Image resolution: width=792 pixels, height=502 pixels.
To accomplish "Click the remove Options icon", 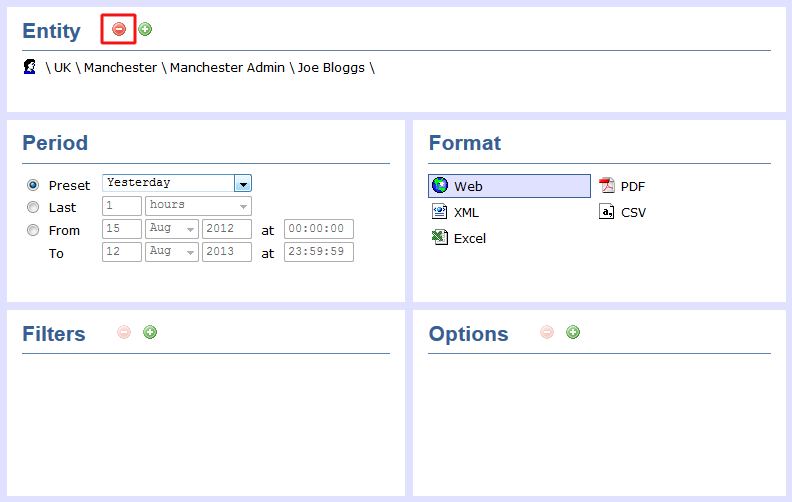I will tap(547, 332).
